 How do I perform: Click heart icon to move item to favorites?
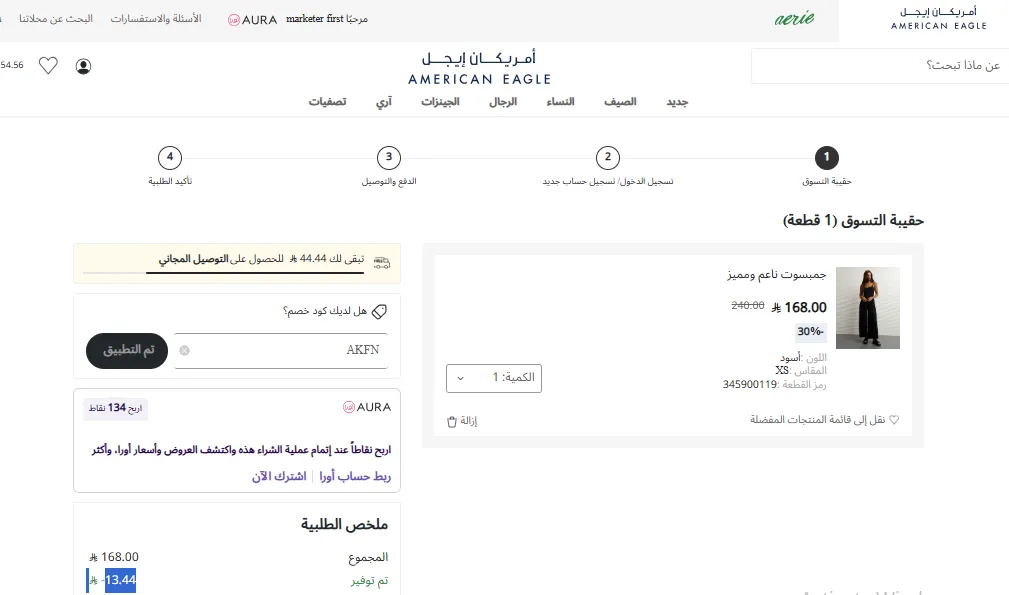pos(894,419)
